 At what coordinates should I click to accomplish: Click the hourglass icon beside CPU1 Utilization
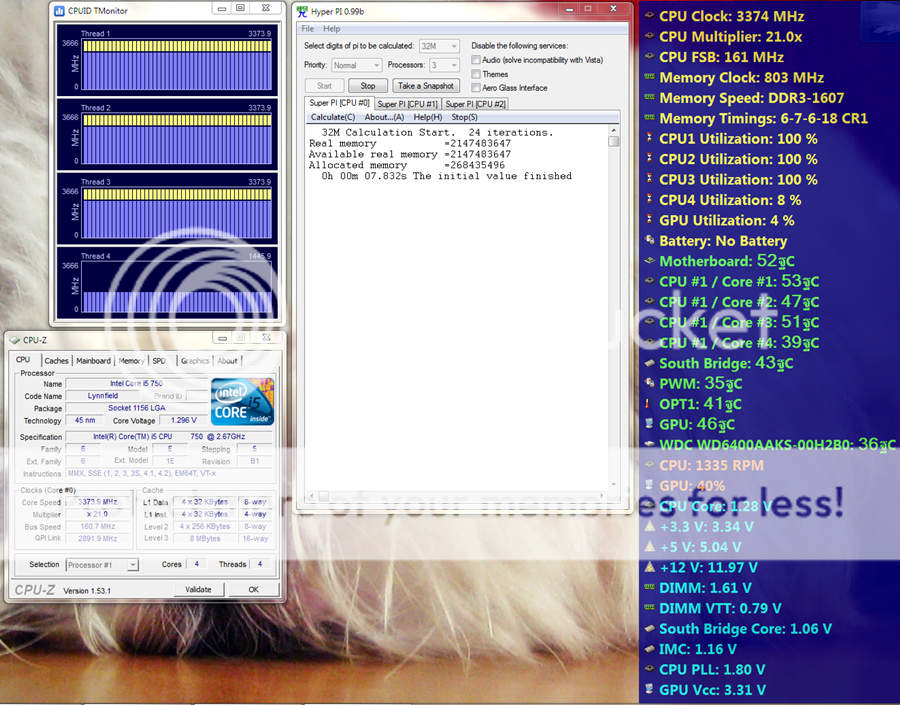click(x=648, y=138)
